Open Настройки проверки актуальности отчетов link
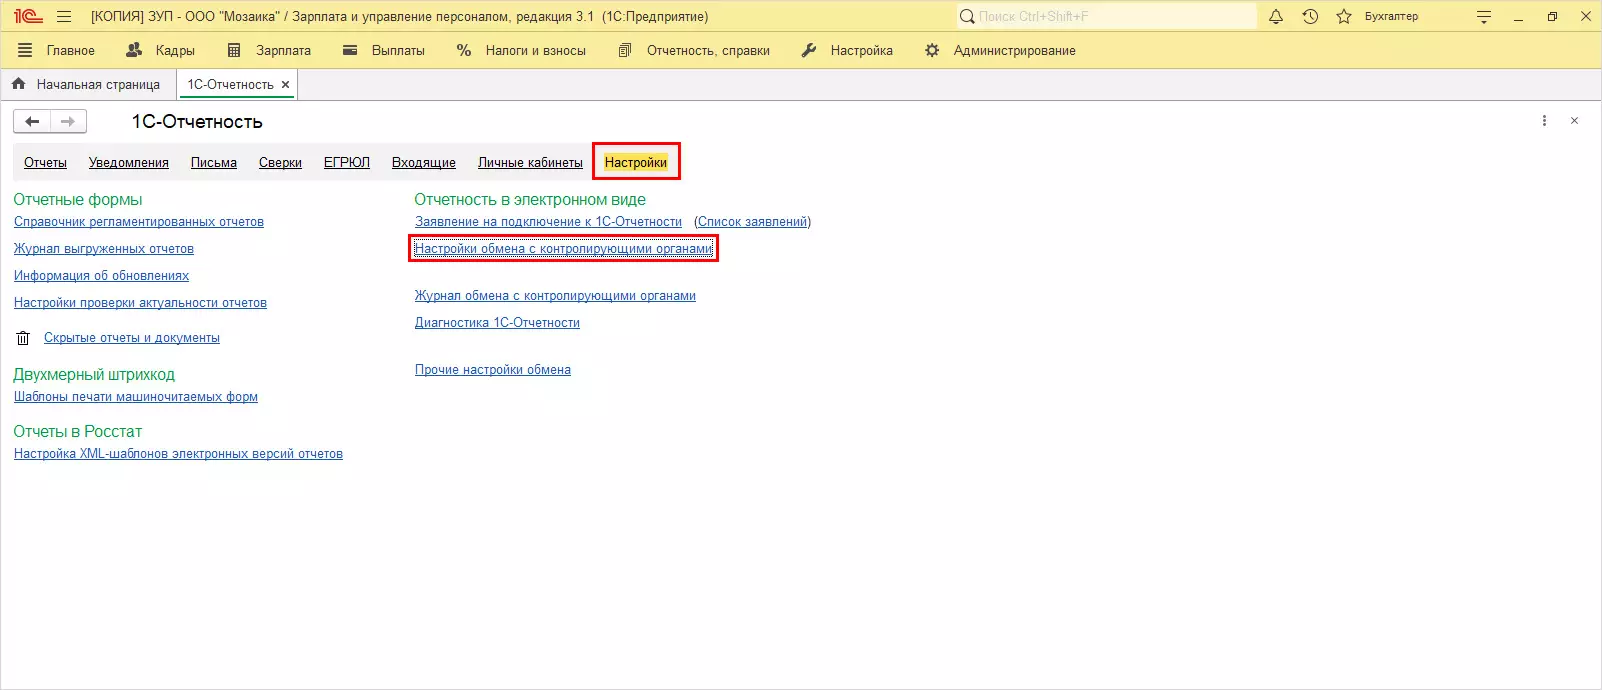The image size is (1602, 690). coord(140,303)
